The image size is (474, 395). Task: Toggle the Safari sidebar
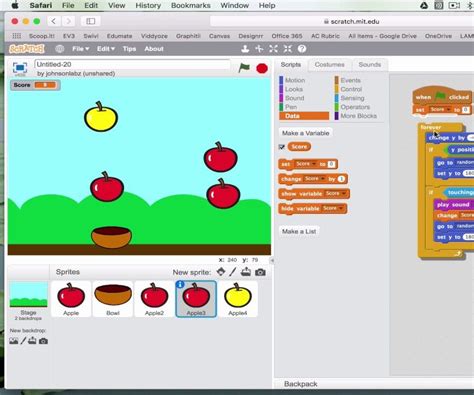coord(91,21)
